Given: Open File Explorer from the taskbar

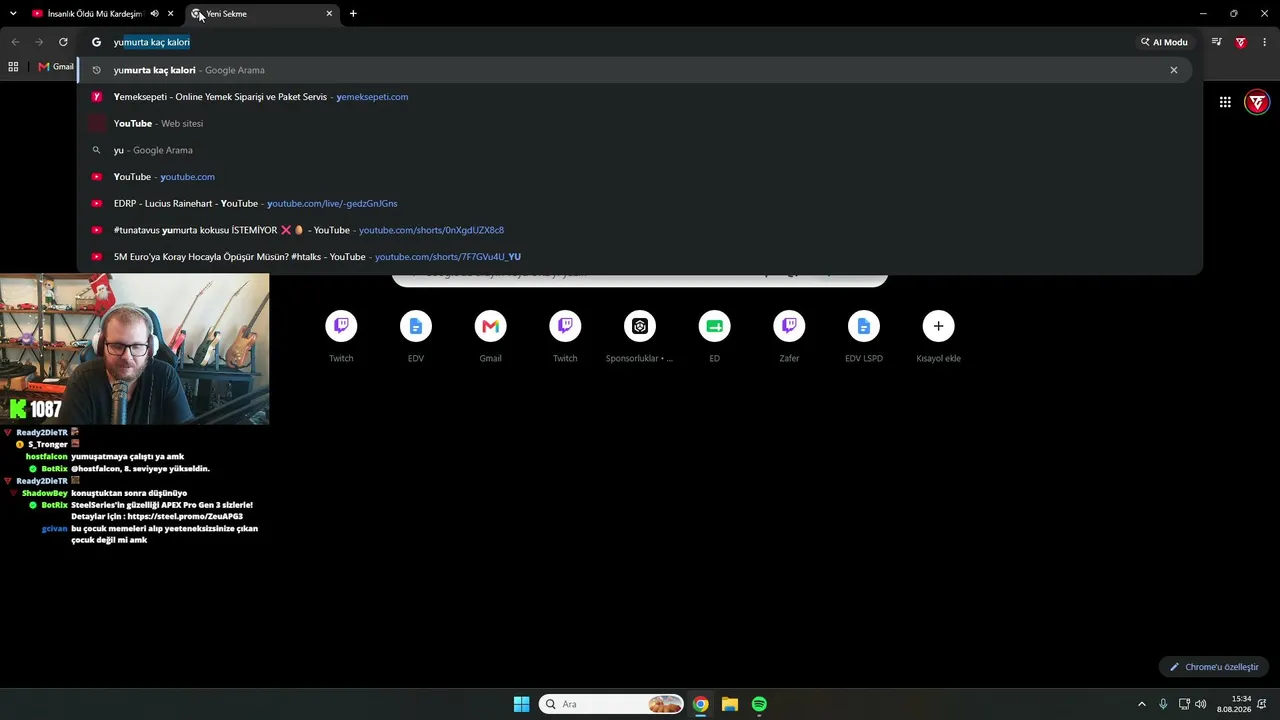Looking at the screenshot, I should click(730, 704).
